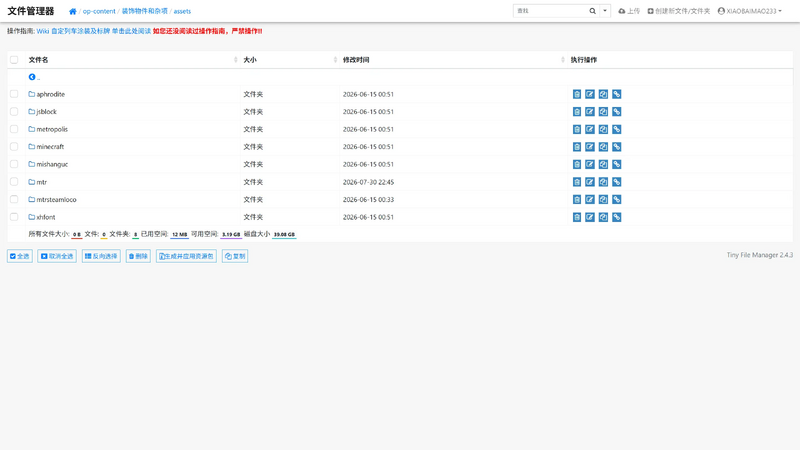Screen dimensions: 800x450
Task: Check the metropolis row checkbox
Action: point(14,129)
